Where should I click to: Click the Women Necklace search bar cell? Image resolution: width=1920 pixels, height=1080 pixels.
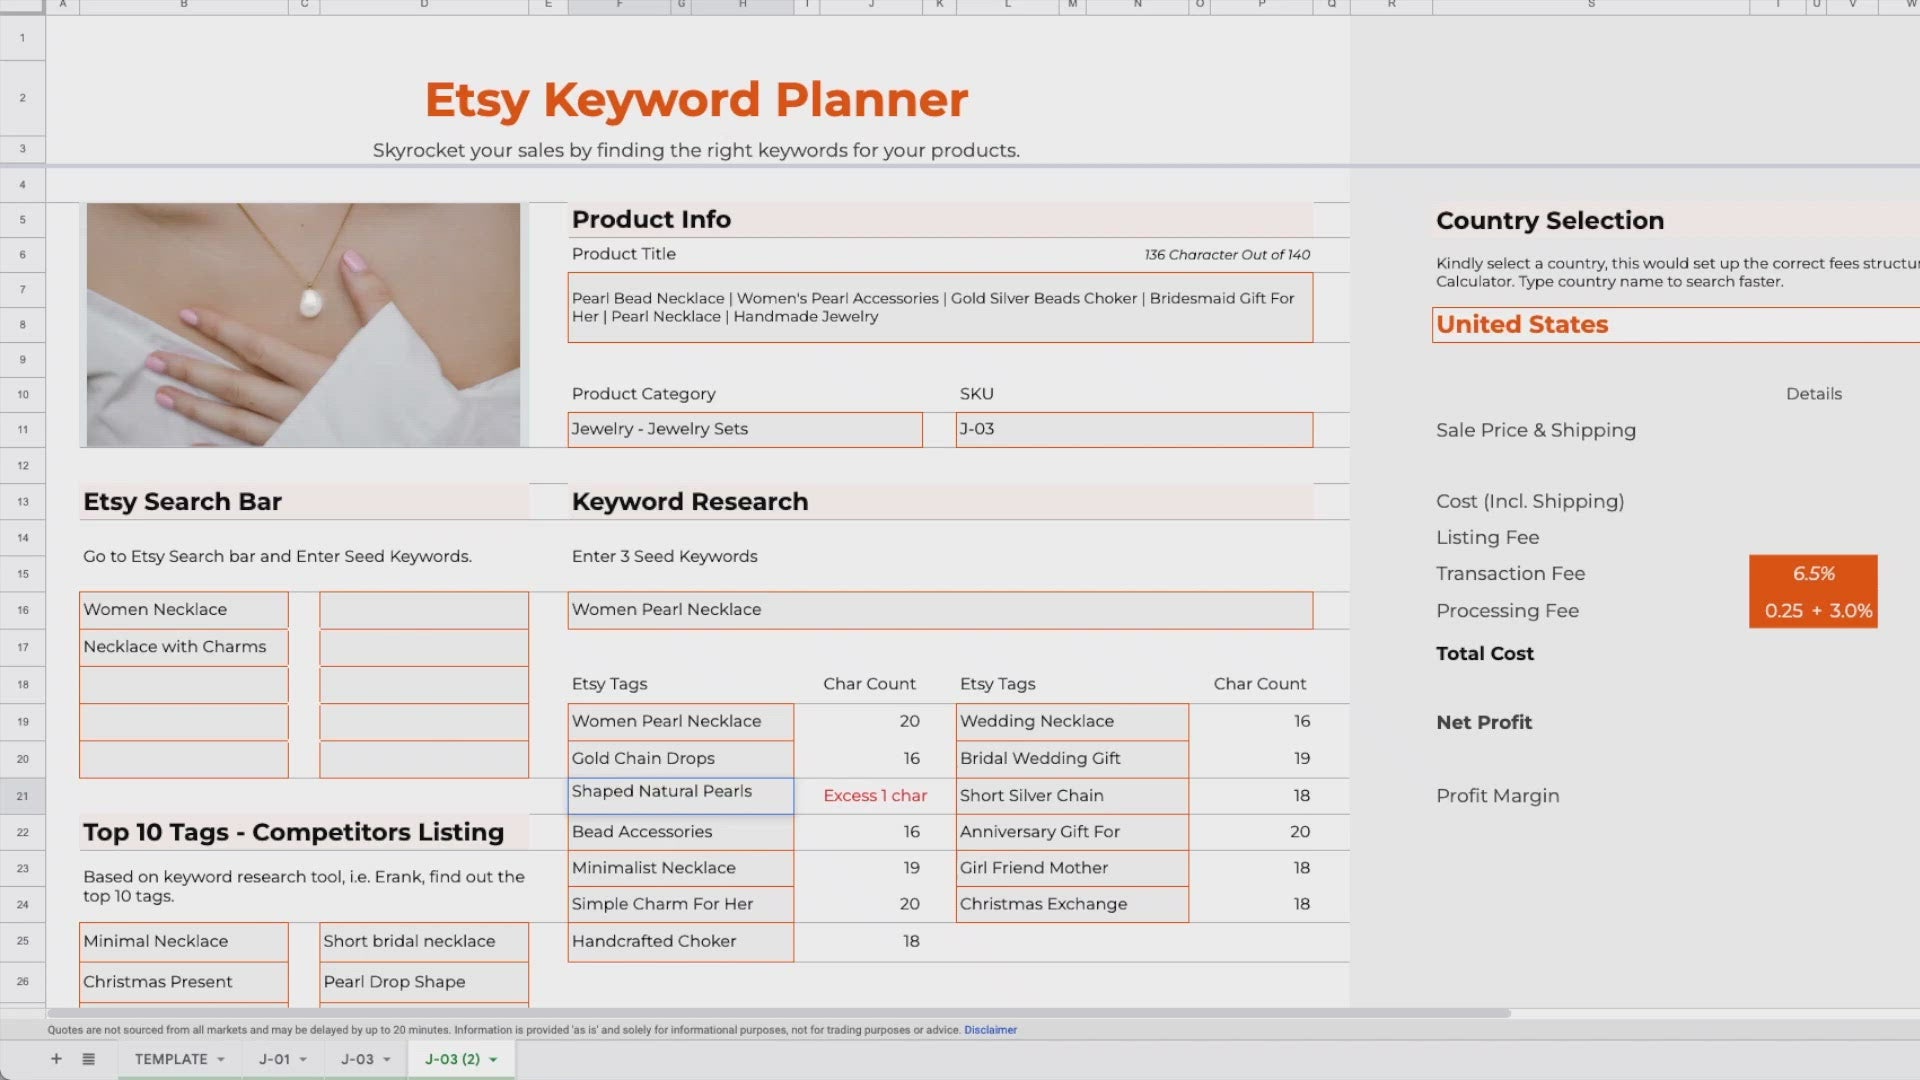(184, 610)
